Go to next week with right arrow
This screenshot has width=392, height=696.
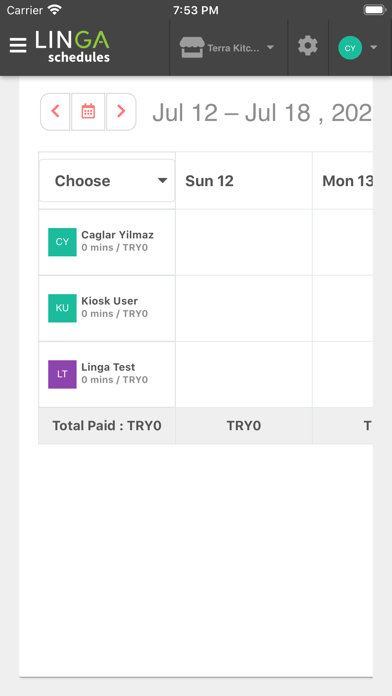coord(121,111)
